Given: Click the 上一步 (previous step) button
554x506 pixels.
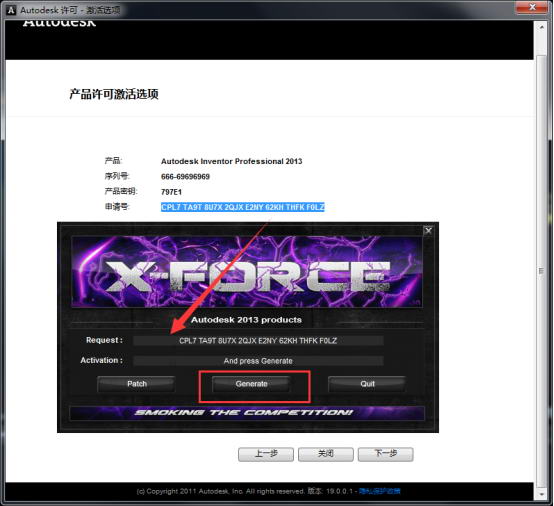Looking at the screenshot, I should click(x=266, y=454).
